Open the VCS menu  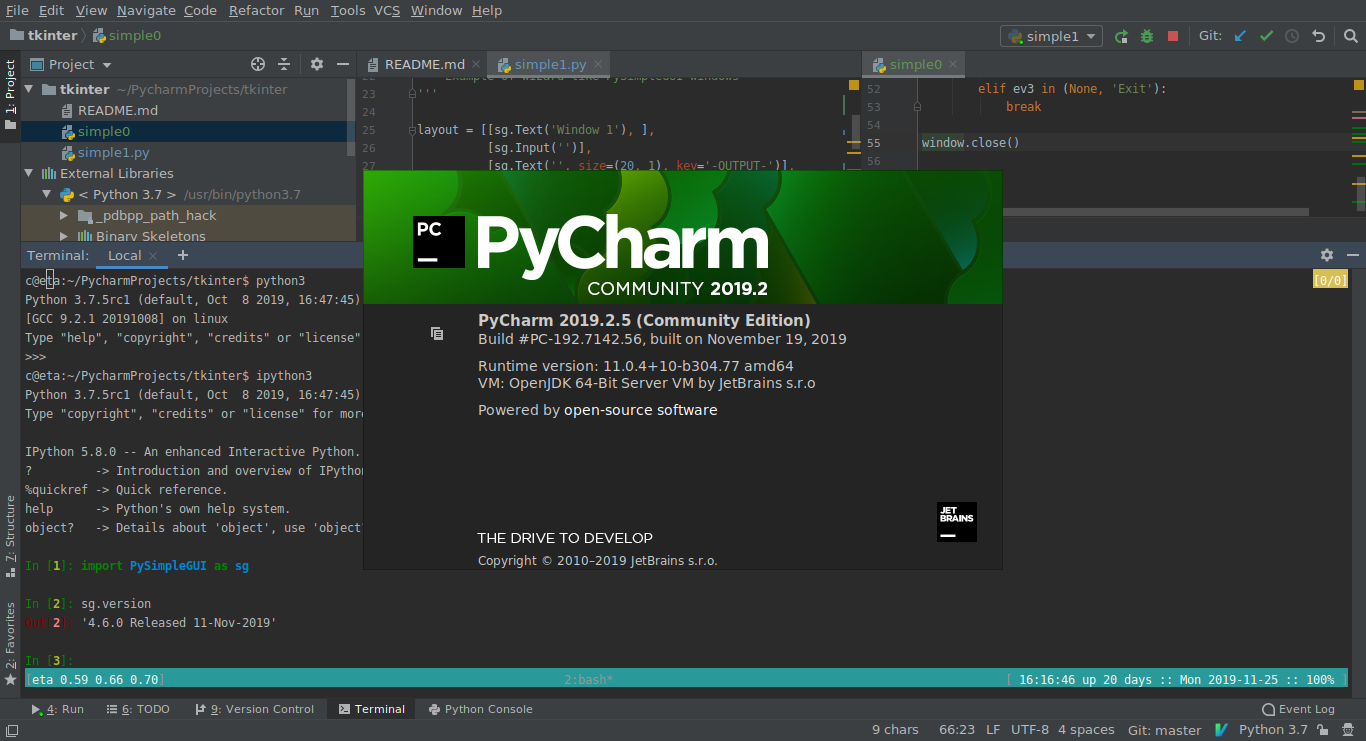(x=387, y=10)
